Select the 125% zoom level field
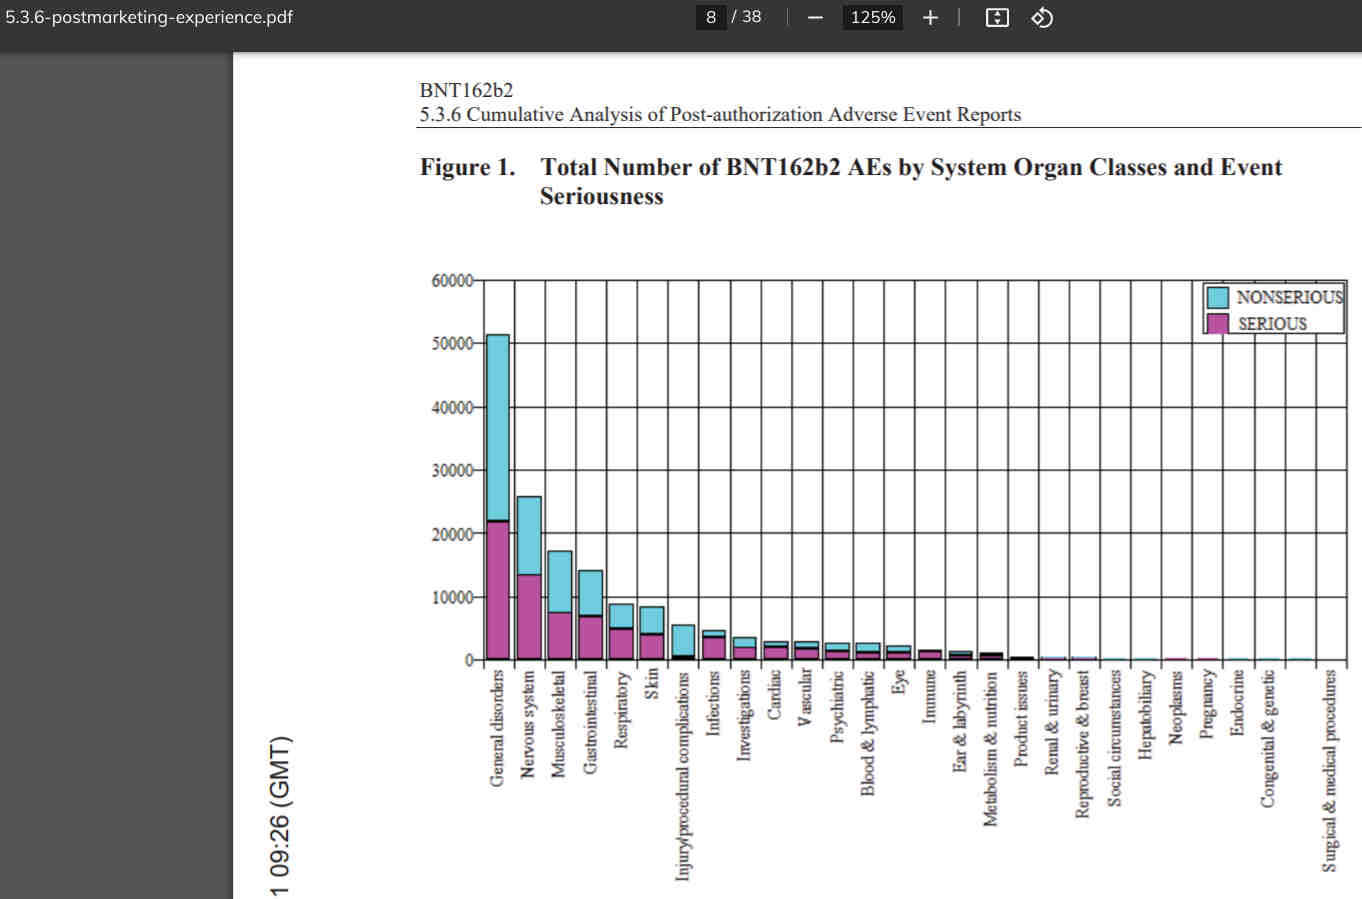The height and width of the screenshot is (899, 1362). point(873,17)
